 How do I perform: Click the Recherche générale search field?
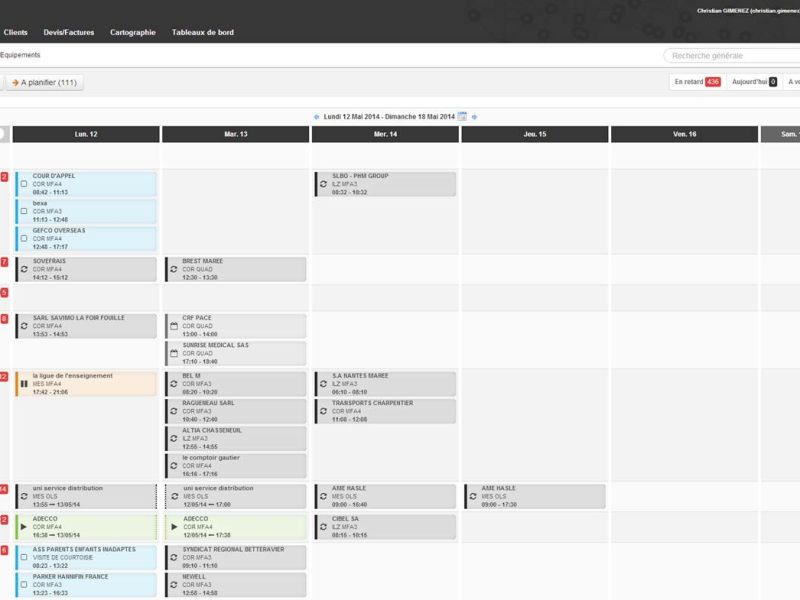[733, 56]
